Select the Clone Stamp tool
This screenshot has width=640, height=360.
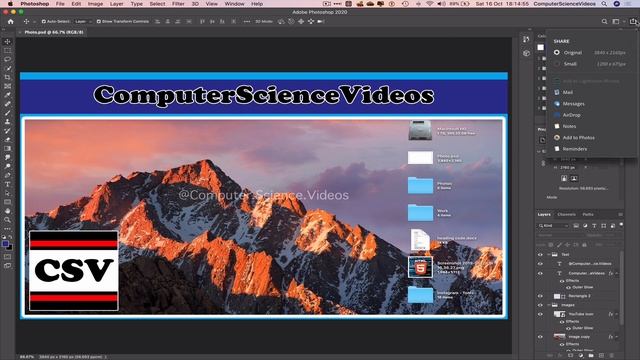7,122
